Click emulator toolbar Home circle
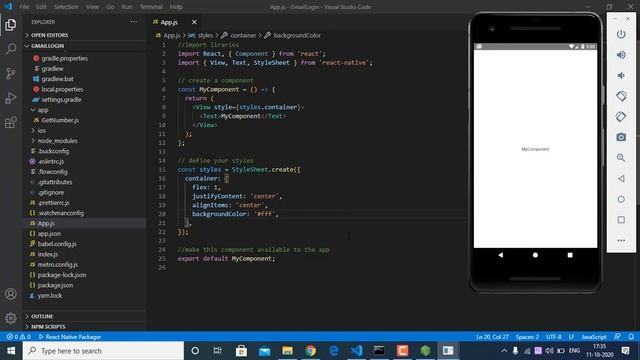Screen dimensions: 640x360 point(621,199)
